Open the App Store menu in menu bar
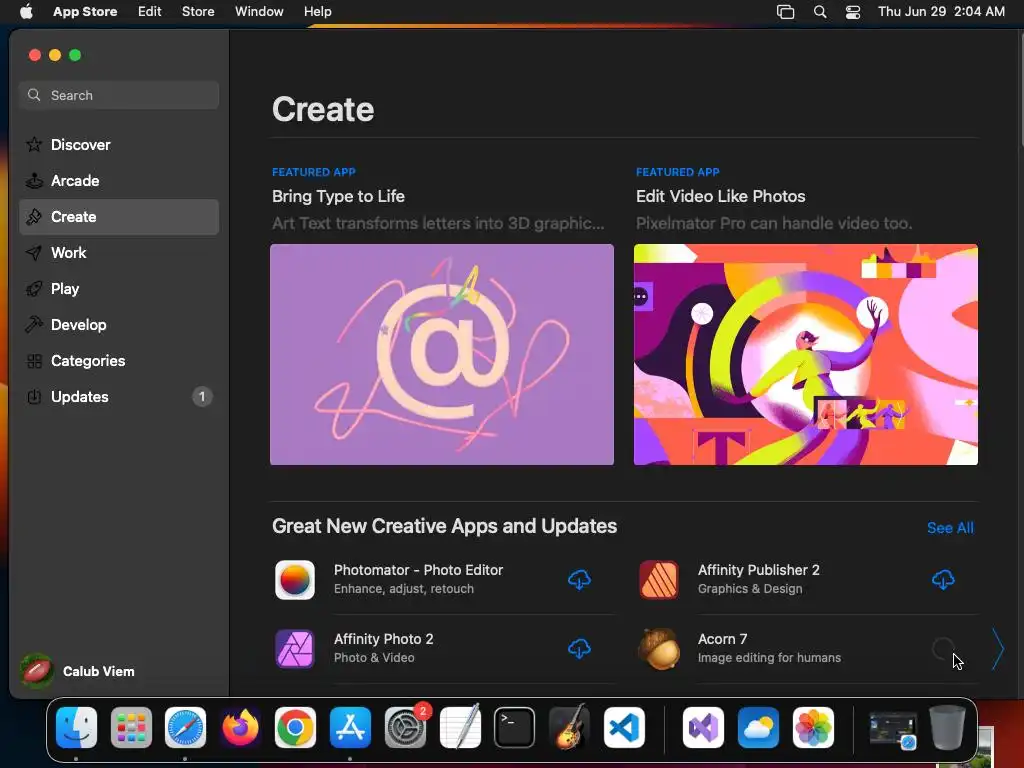Screen dimensions: 1024x768 [x=85, y=12]
